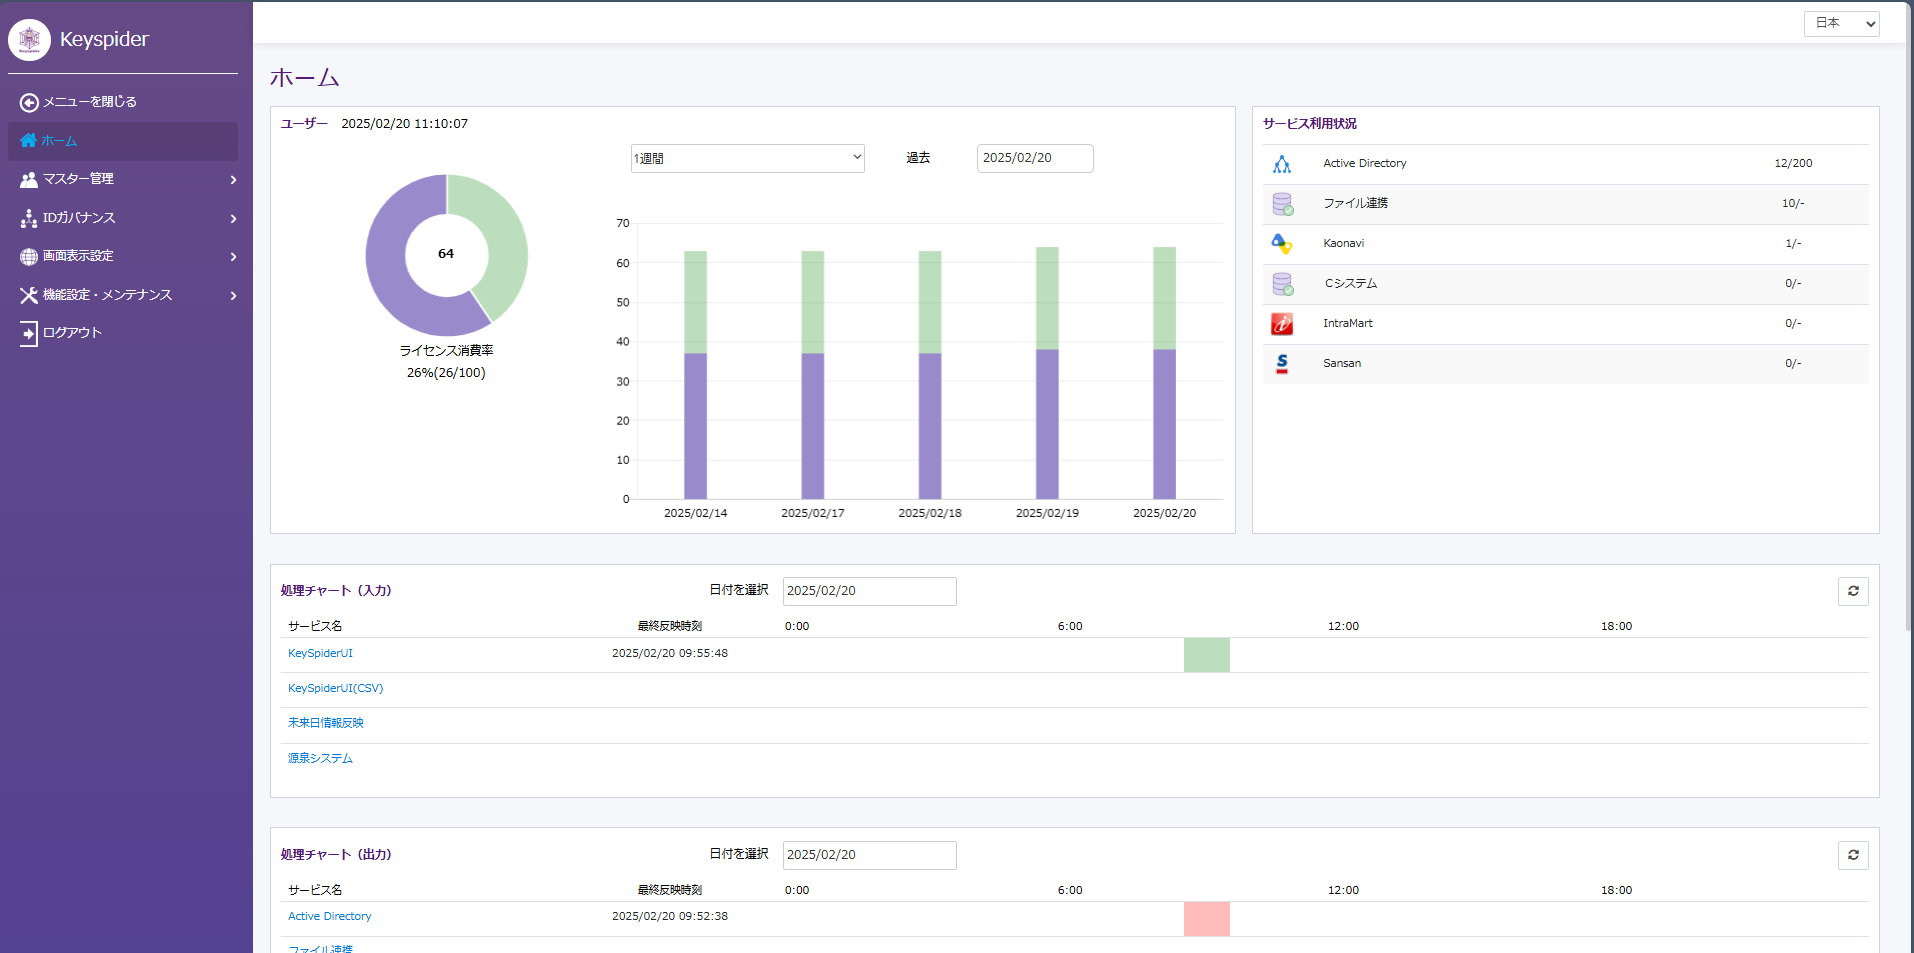Click the ログアウト logout item
The width and height of the screenshot is (1914, 953).
(72, 333)
